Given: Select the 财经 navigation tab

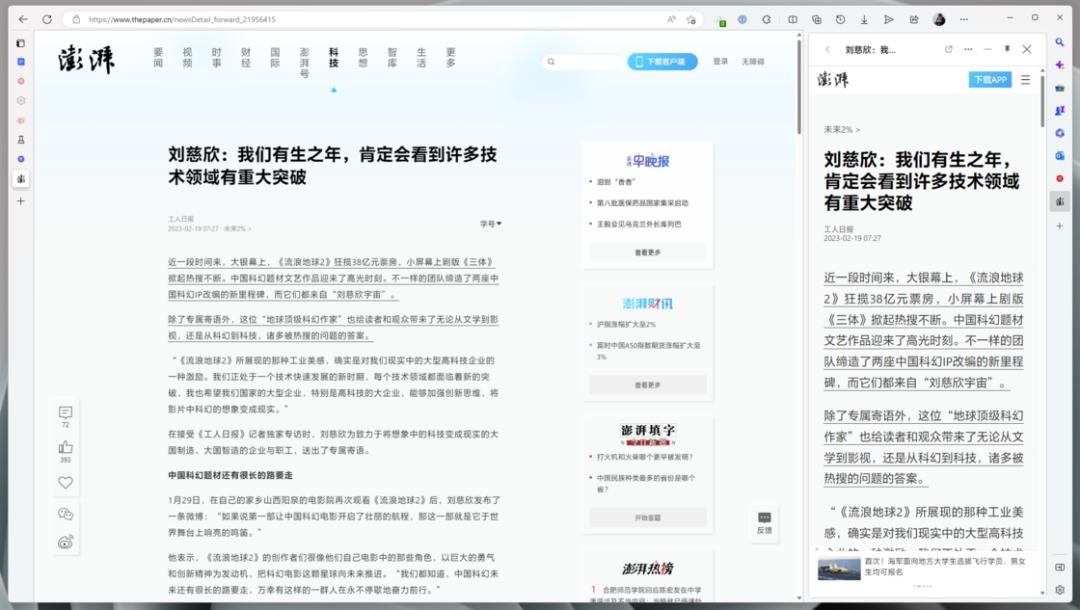Looking at the screenshot, I should pos(245,57).
